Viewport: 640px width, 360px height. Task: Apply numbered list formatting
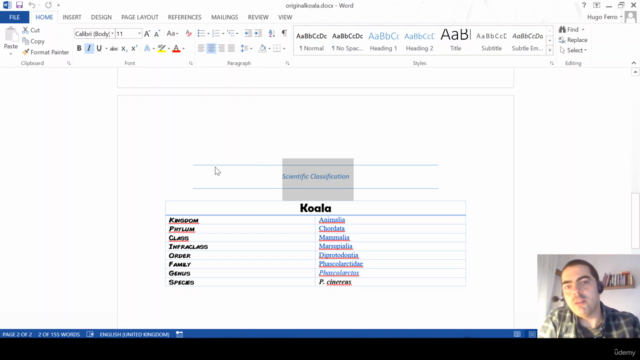click(x=216, y=33)
